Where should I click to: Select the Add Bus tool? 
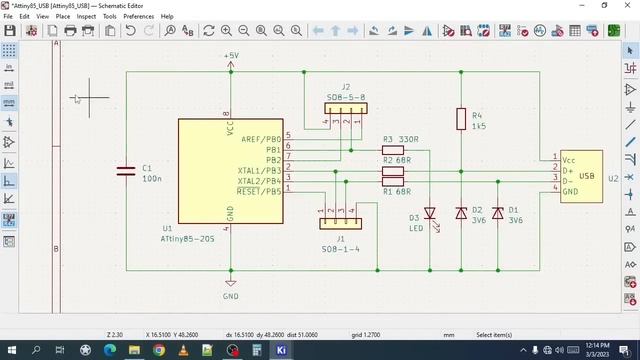click(630, 142)
